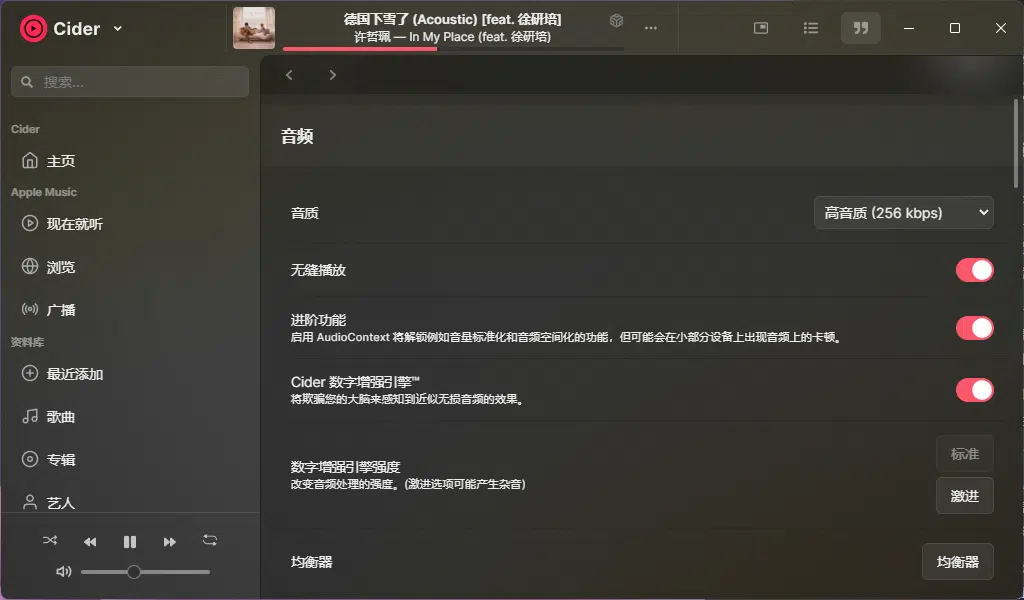Skip to the previous track

pos(90,541)
